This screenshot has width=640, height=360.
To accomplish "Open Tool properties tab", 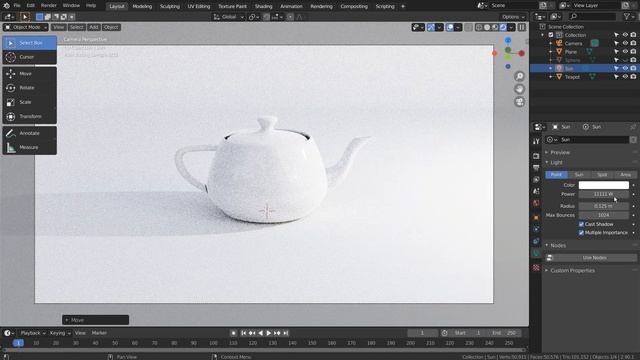I will click(536, 141).
